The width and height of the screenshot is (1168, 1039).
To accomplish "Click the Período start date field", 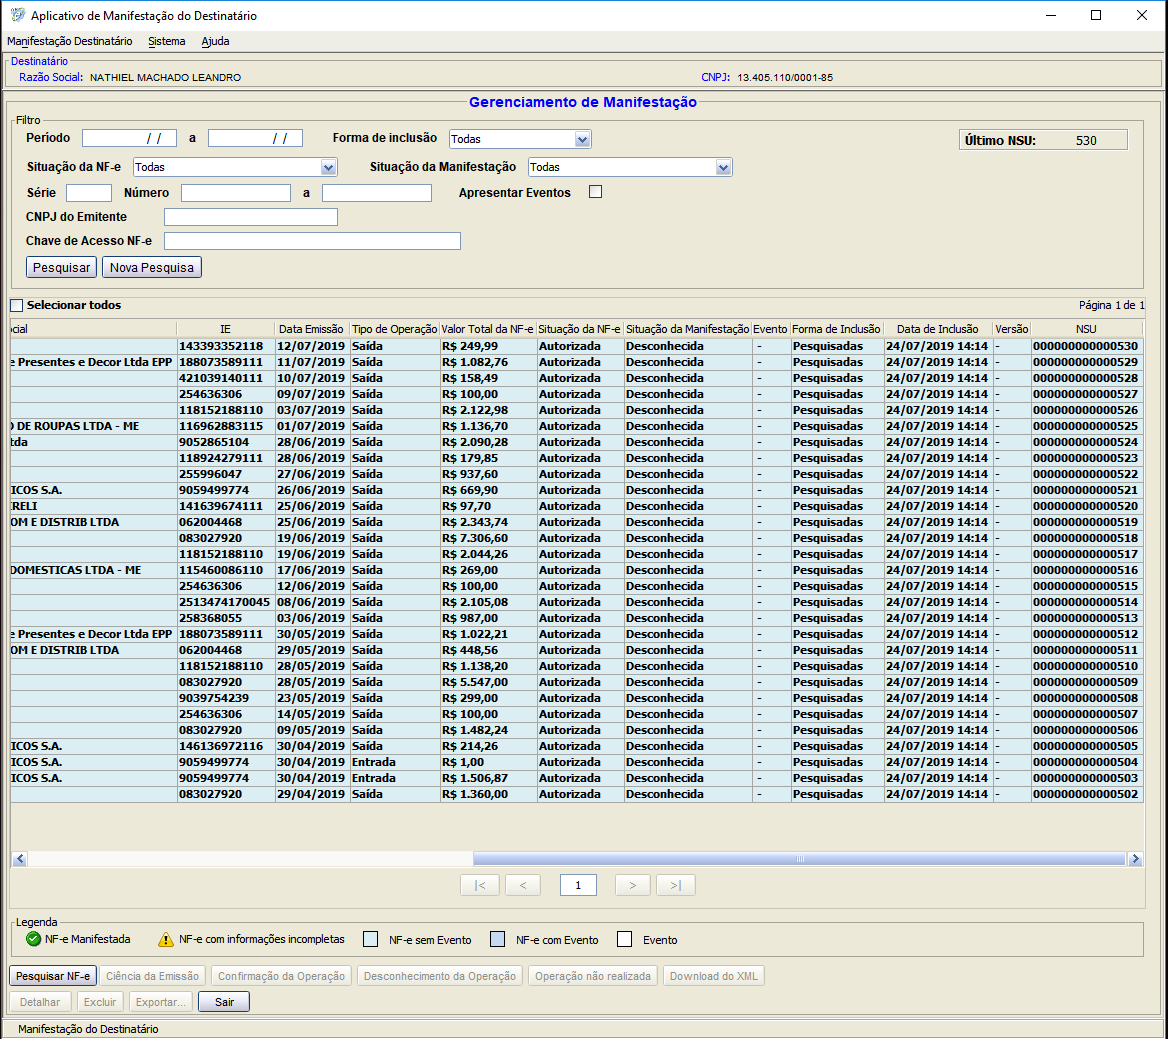I will (130, 139).
